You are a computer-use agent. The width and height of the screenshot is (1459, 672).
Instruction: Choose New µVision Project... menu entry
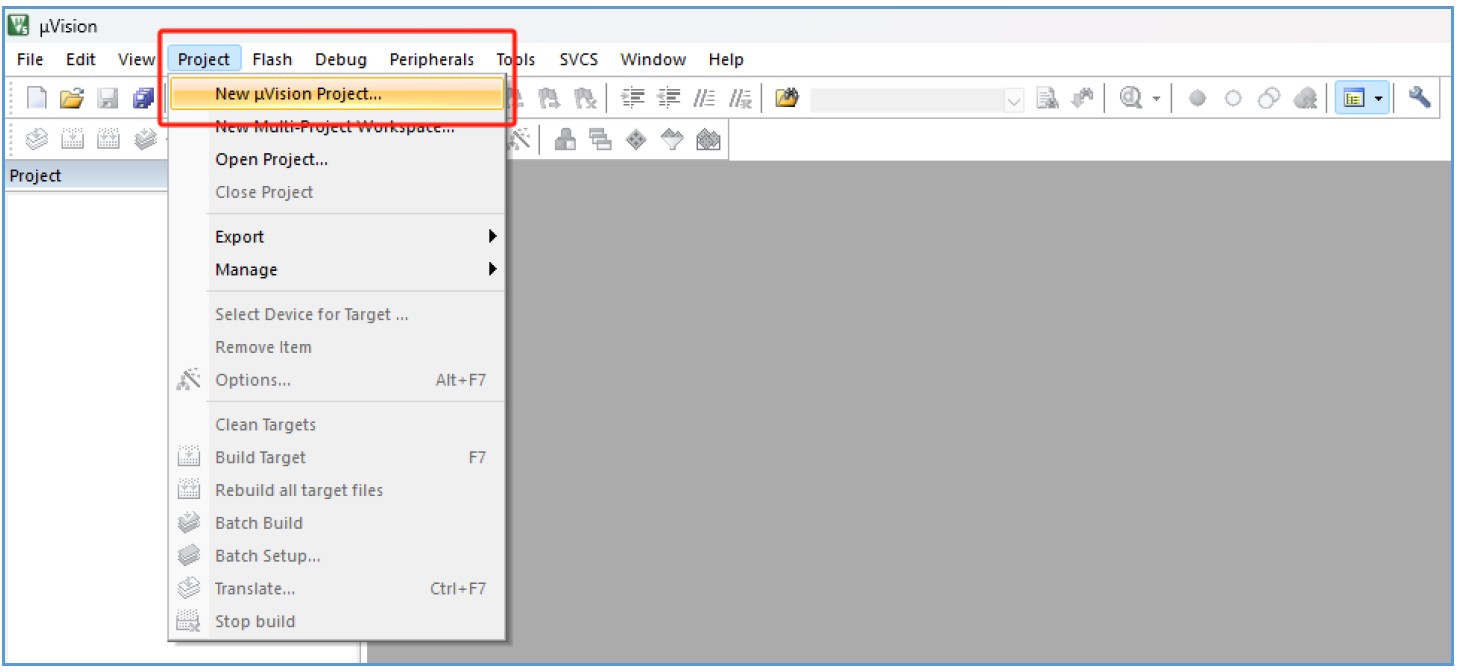pyautogui.click(x=337, y=94)
